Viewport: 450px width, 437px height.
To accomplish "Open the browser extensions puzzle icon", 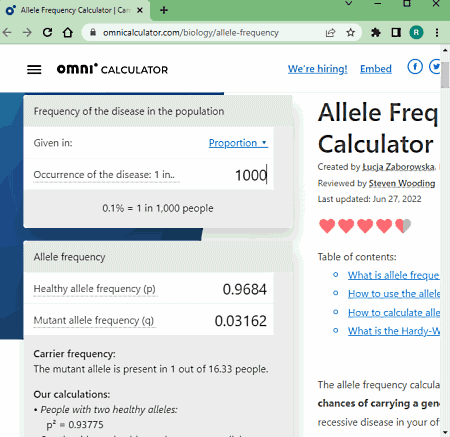I will coord(376,33).
